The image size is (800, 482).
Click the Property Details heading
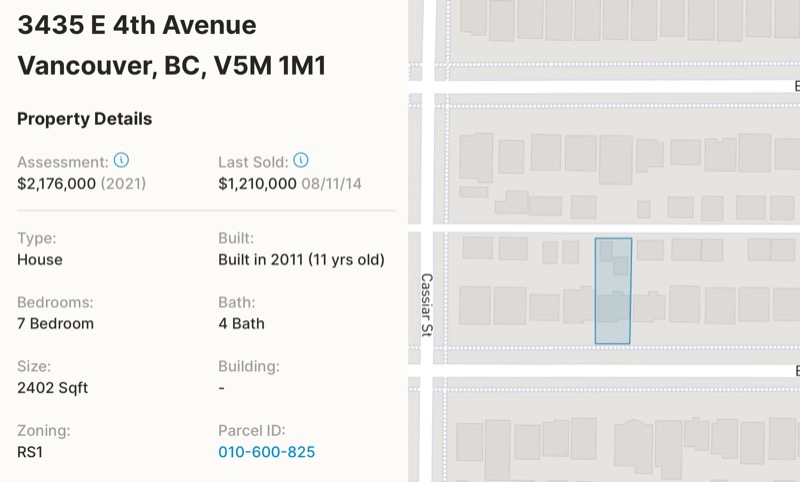click(x=85, y=119)
